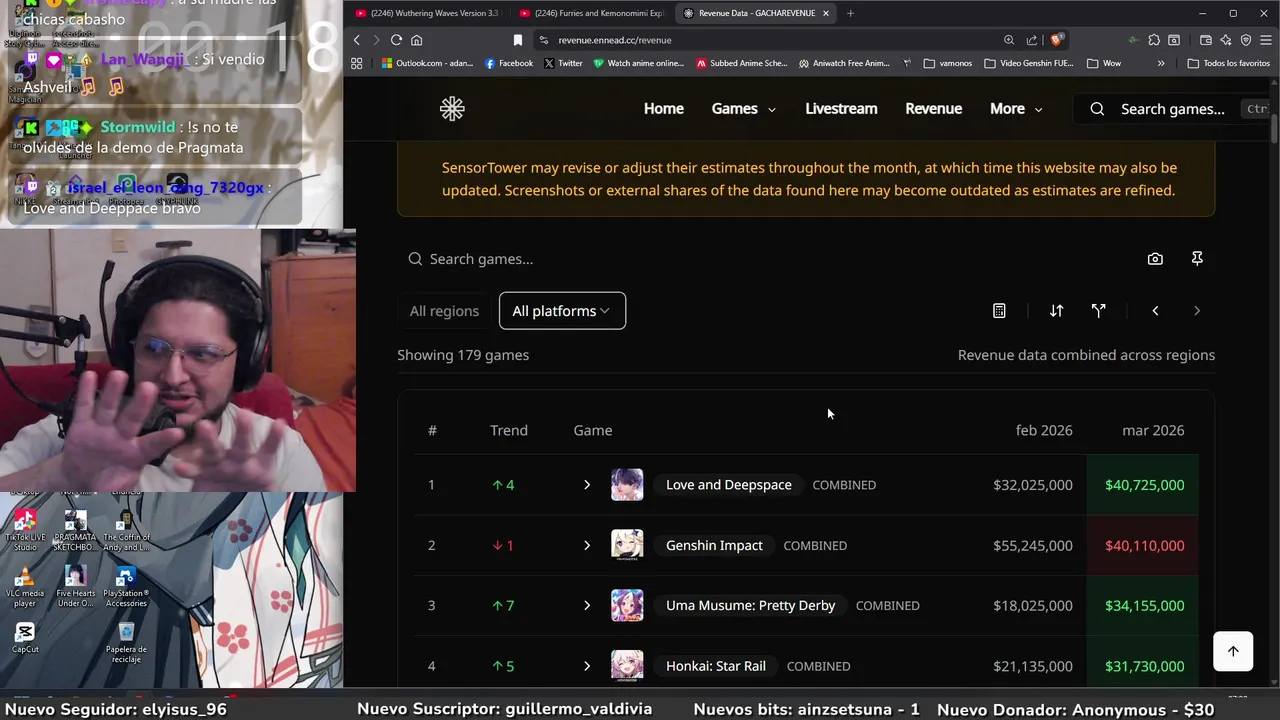Open a new browser tab
The image size is (1280, 720).
point(850,13)
